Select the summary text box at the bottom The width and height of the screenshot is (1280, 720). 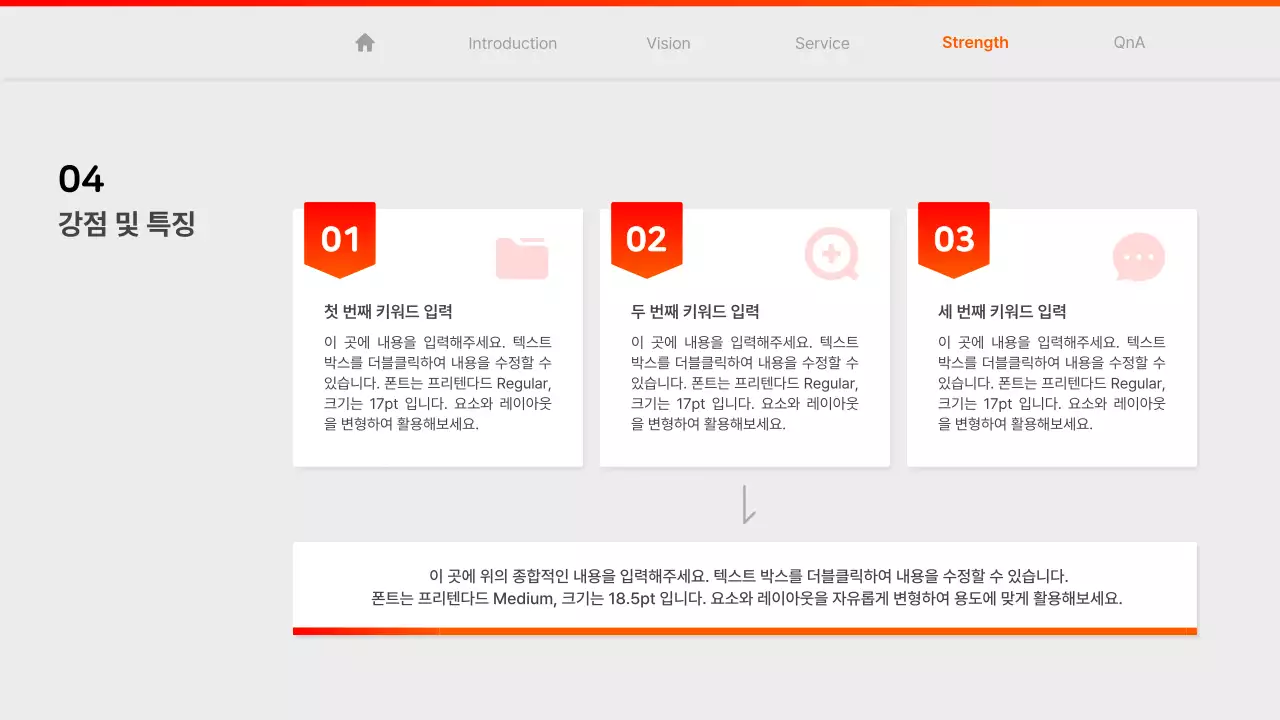744,586
